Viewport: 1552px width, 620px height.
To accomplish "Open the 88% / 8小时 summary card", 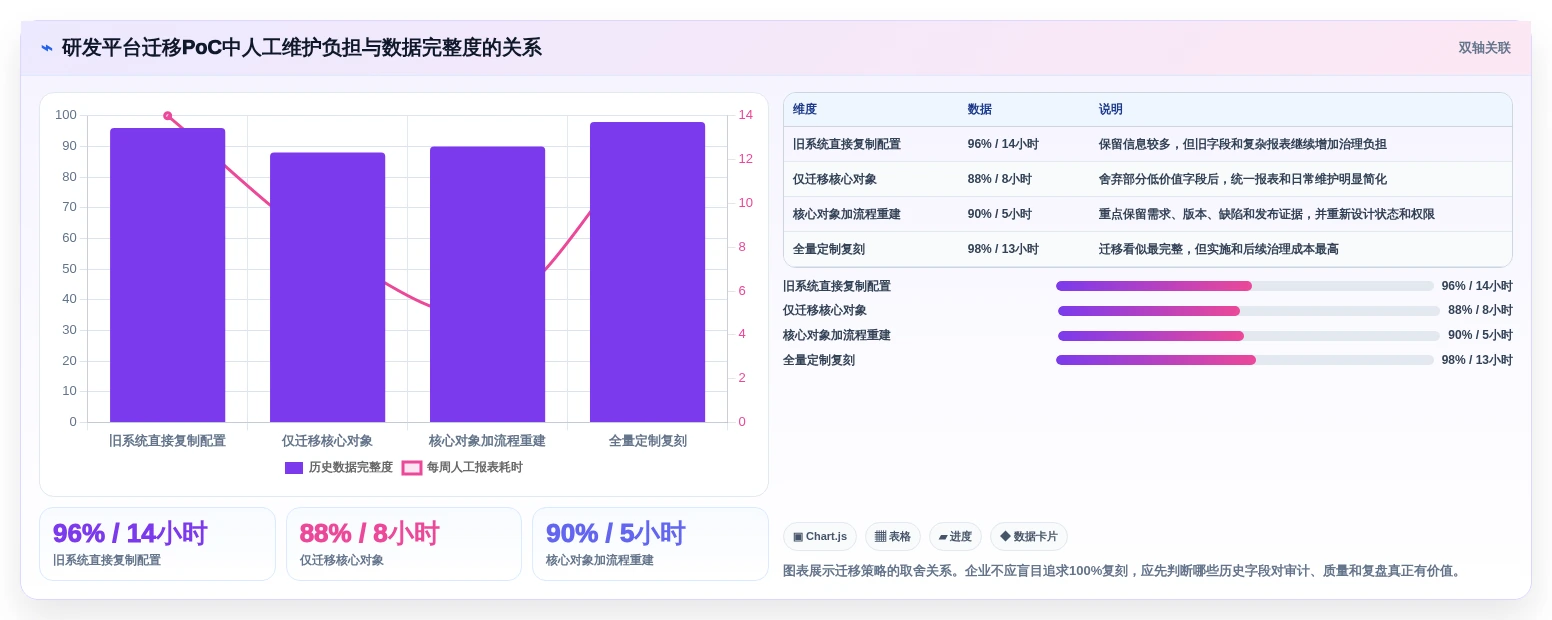I will (404, 544).
